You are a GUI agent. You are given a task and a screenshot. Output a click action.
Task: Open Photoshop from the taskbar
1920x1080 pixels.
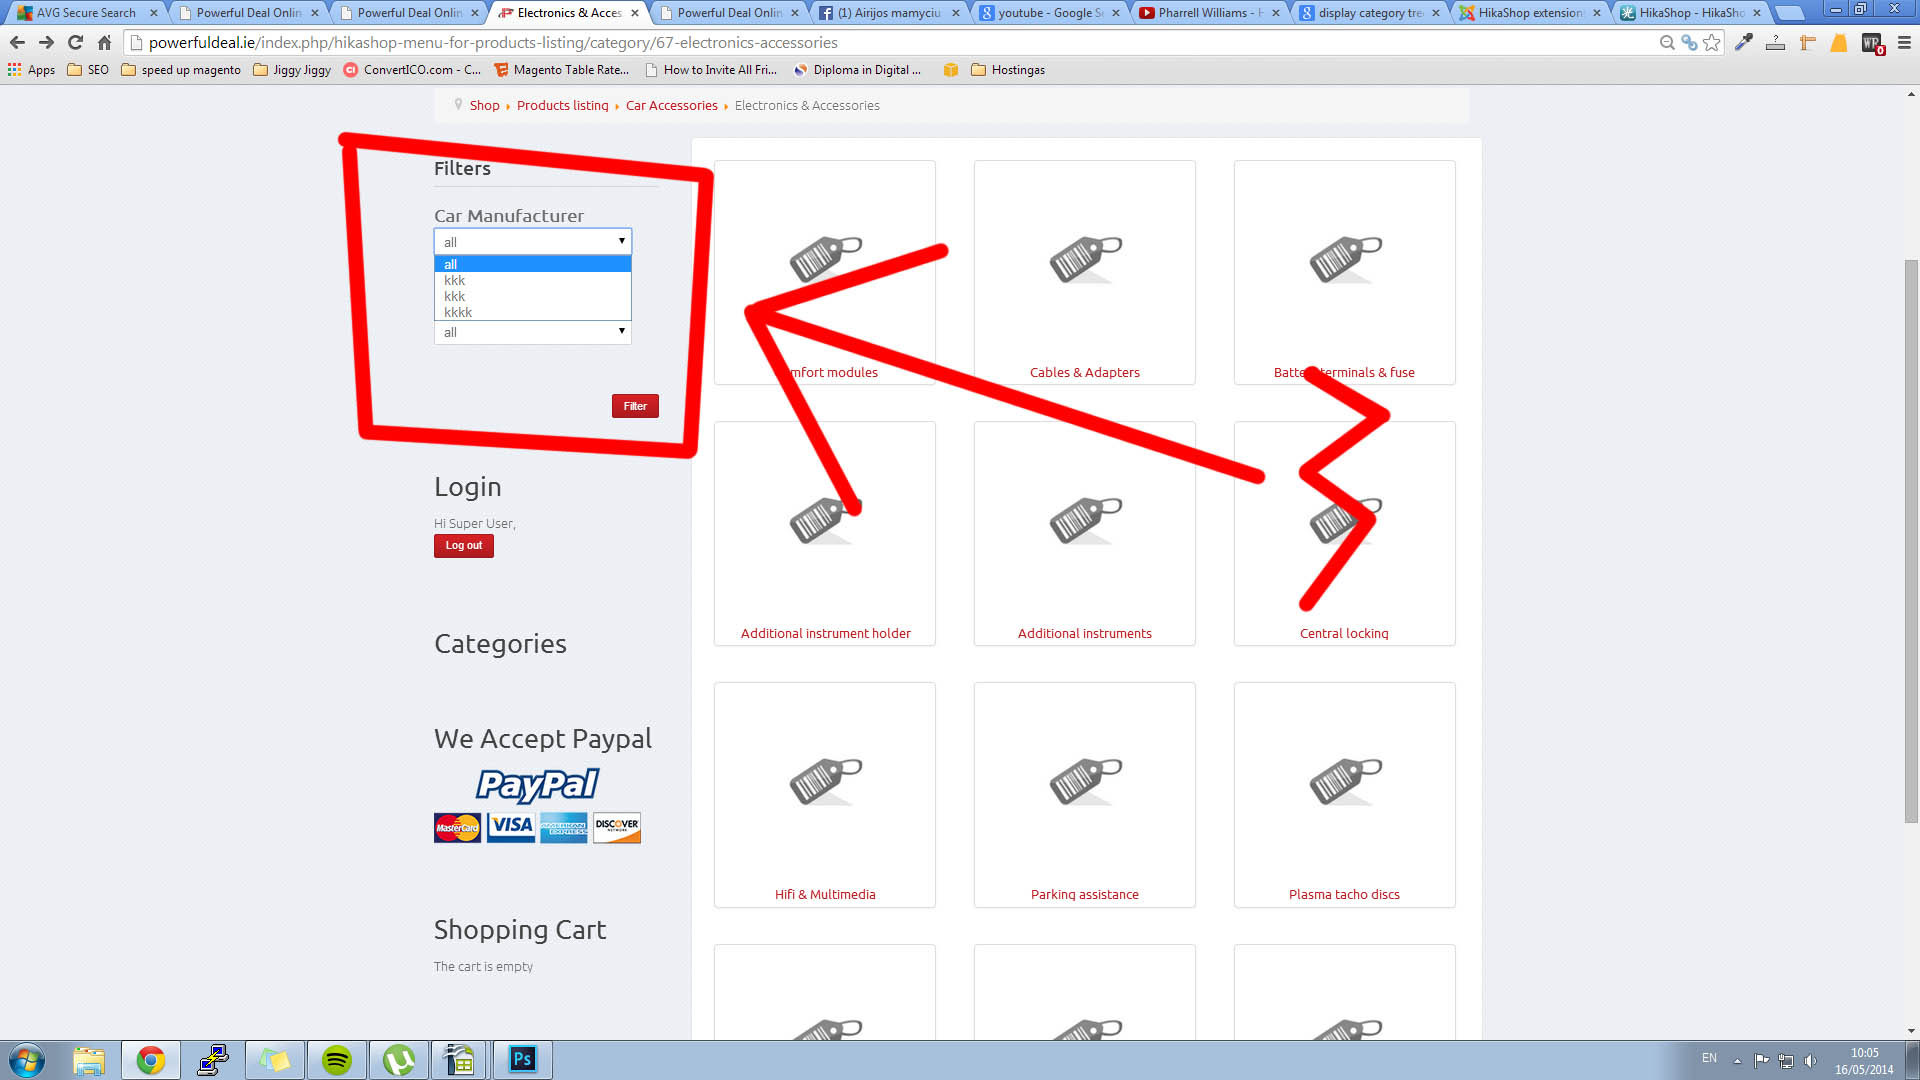522,1060
